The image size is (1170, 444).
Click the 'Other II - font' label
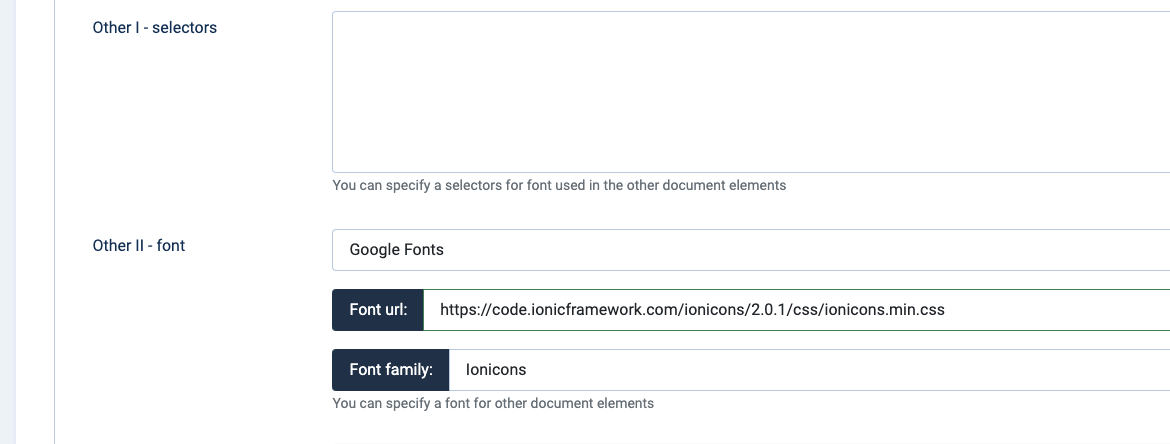(x=138, y=245)
